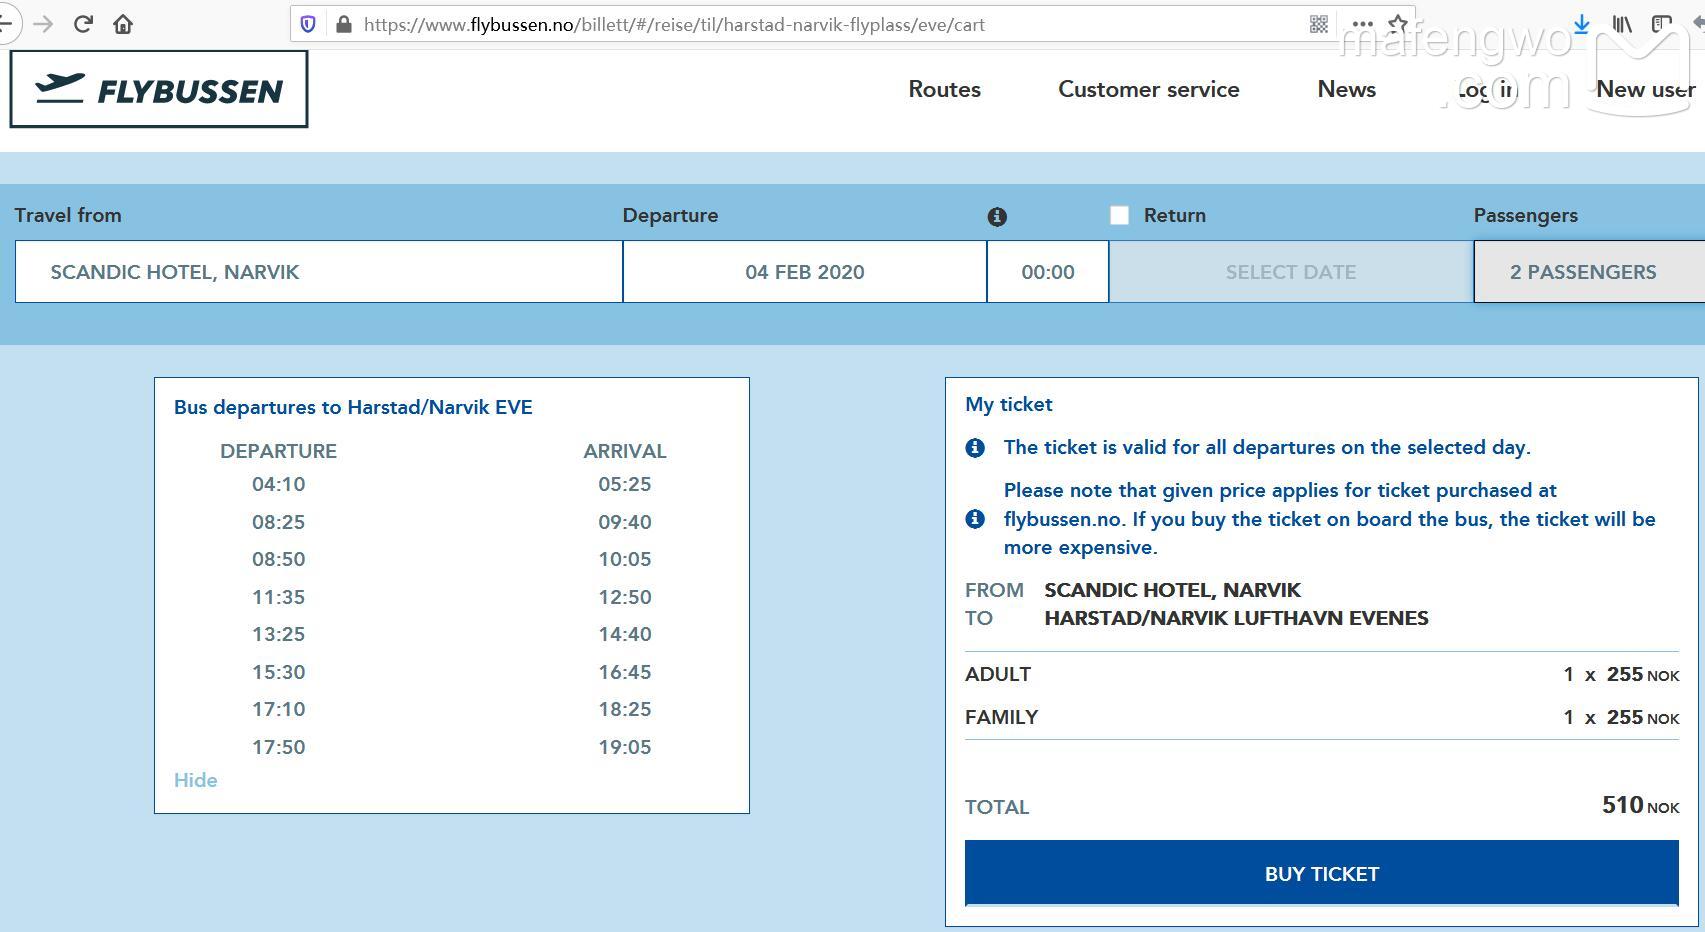Open the downloads arrow icon

point(1581,24)
